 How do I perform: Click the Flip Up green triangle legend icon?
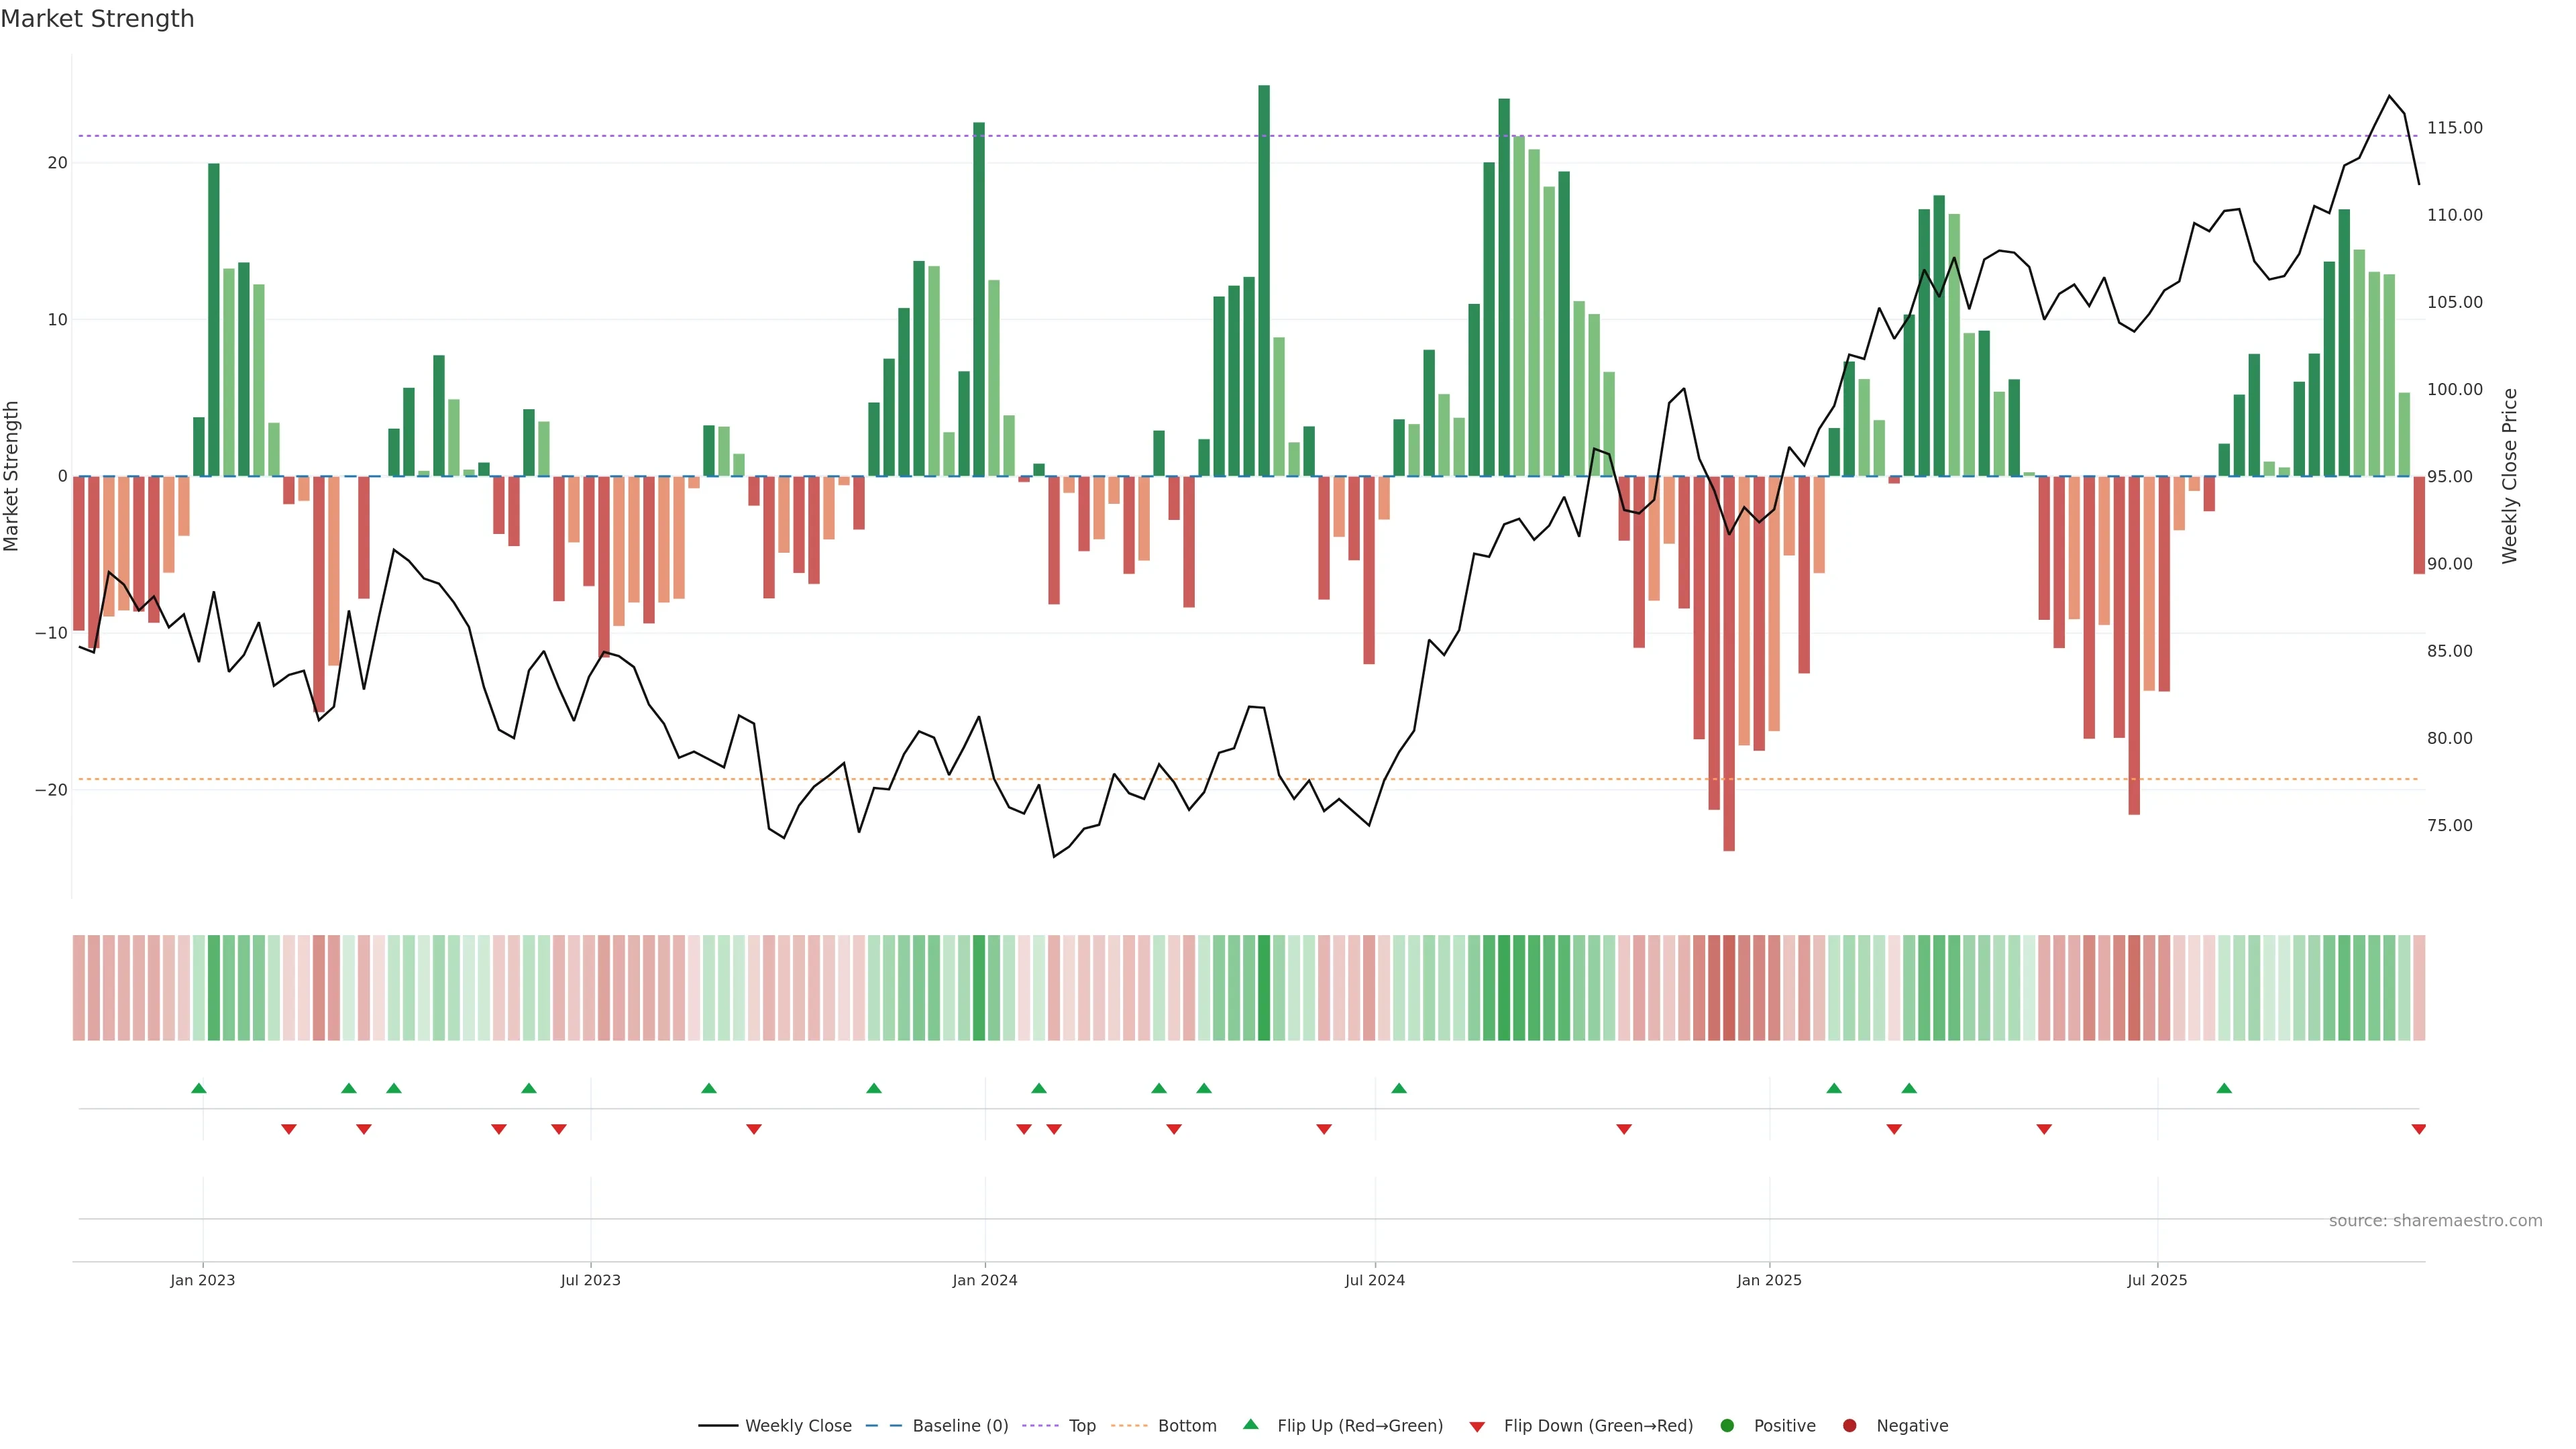click(1250, 1425)
